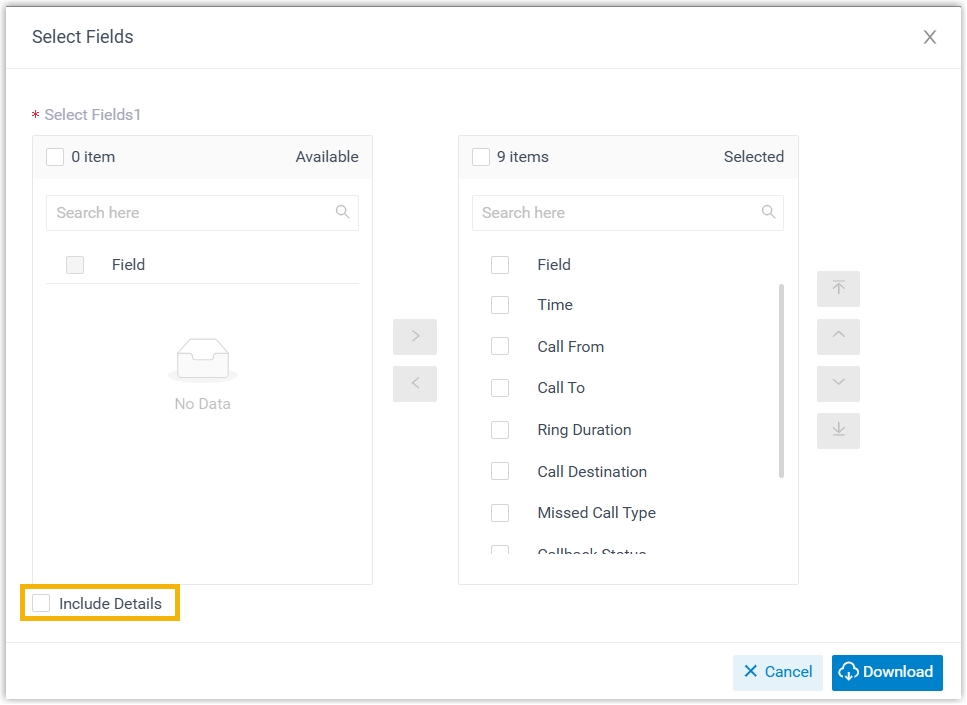Click search icon in Available list
Image resolution: width=967 pixels, height=705 pixels.
(x=343, y=212)
